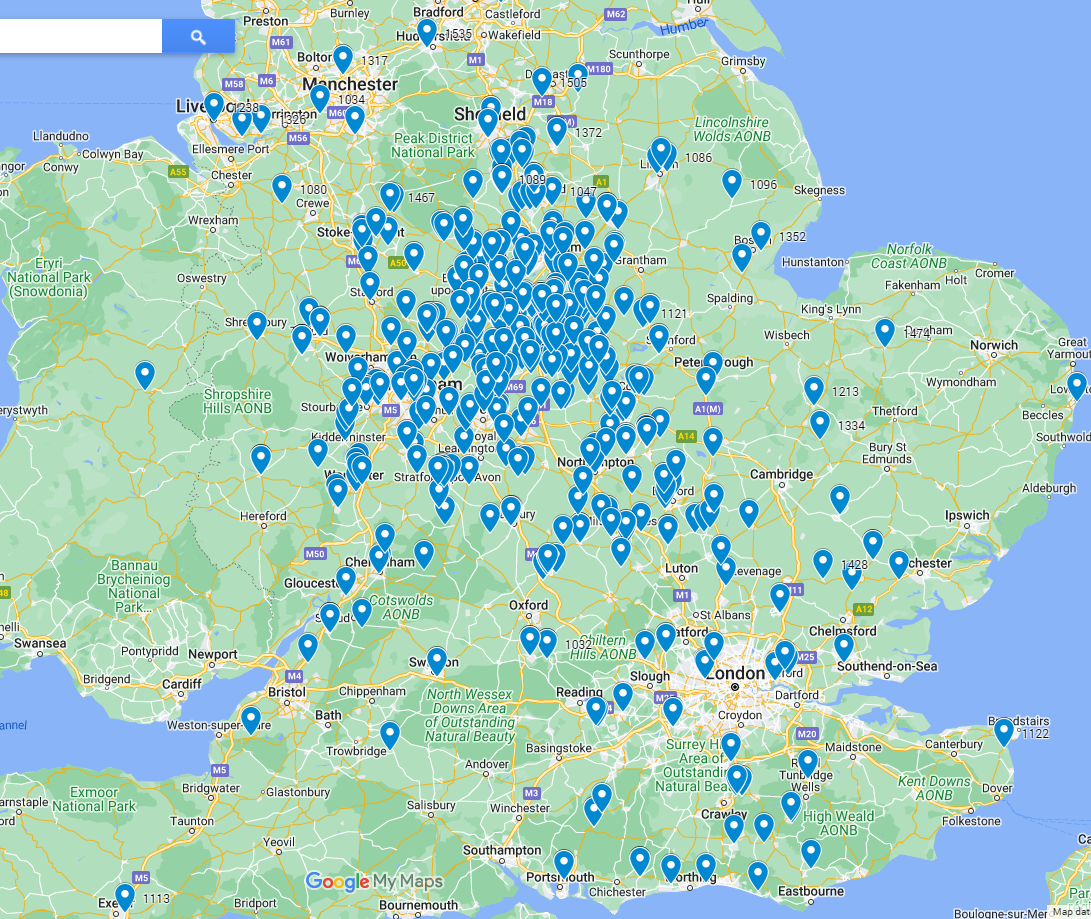The height and width of the screenshot is (919, 1091).
Task: Click the pin at Shrewsbury
Action: click(257, 325)
